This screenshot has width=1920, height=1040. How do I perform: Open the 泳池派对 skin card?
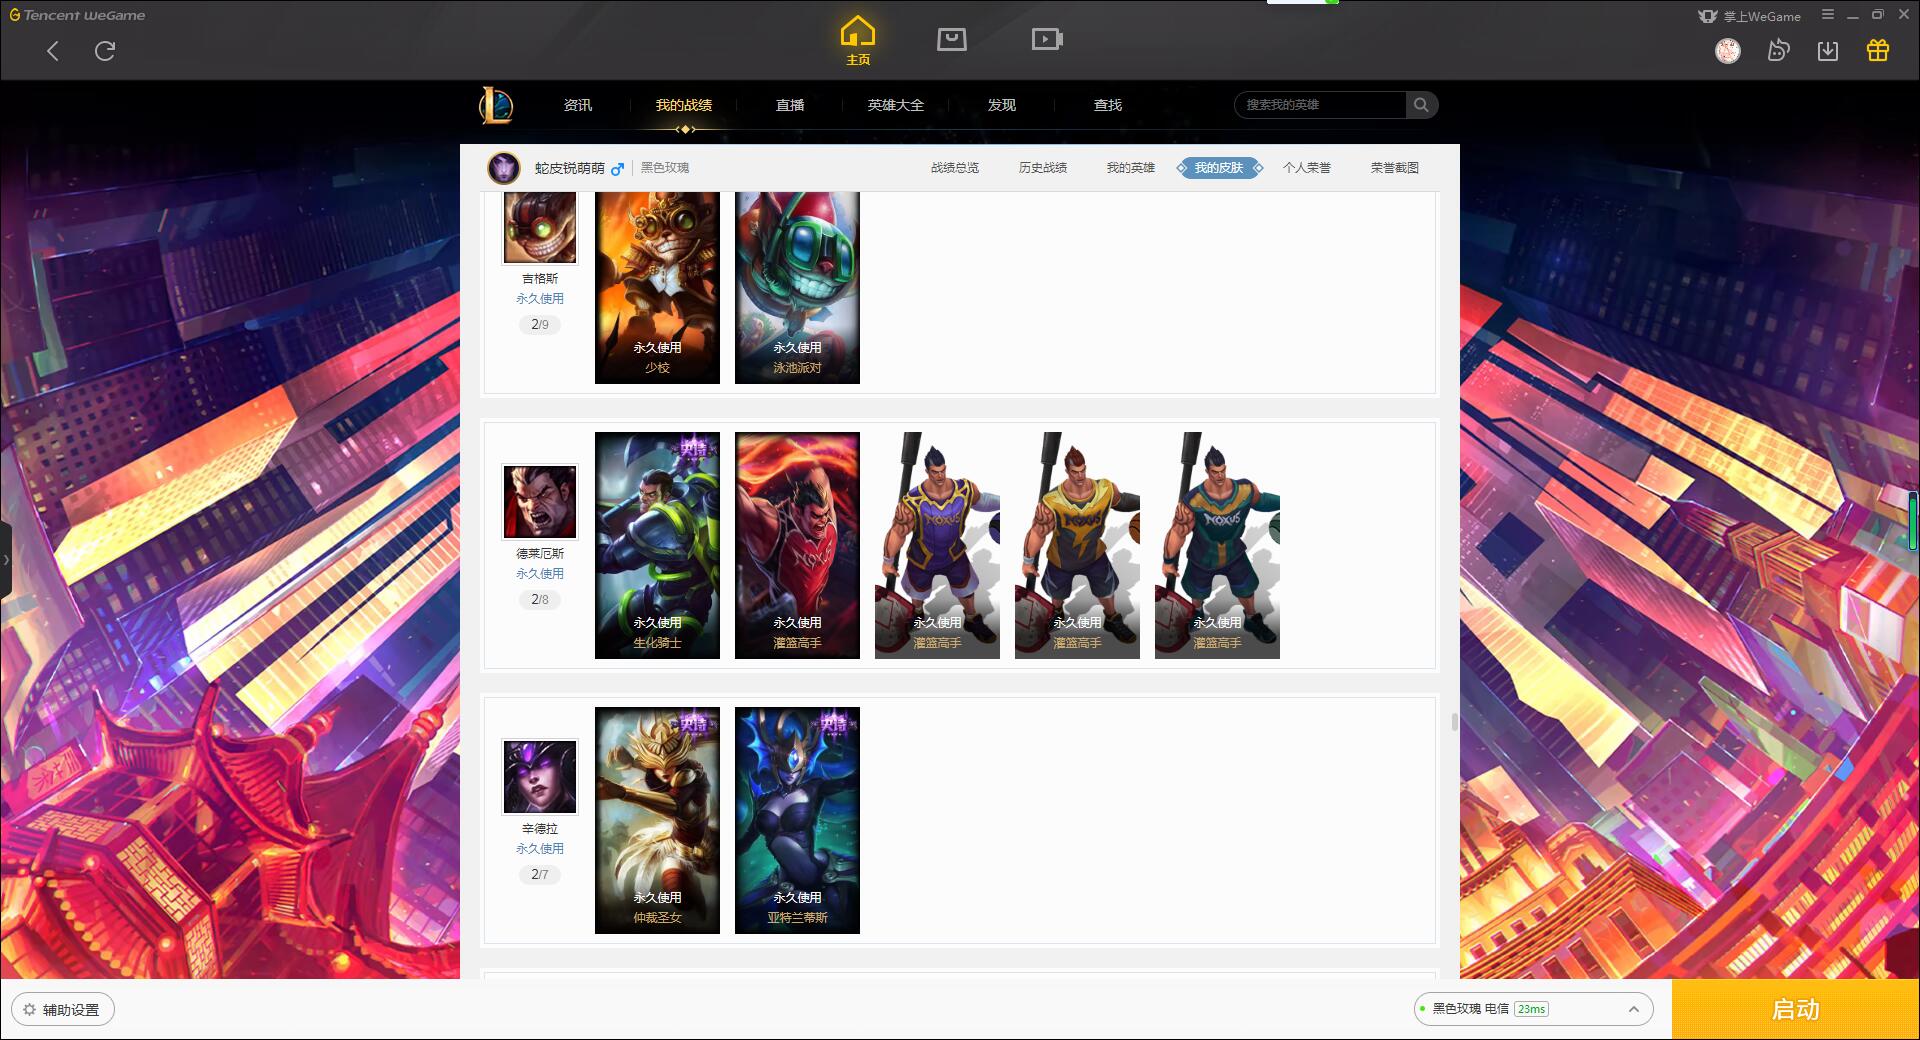click(x=797, y=288)
